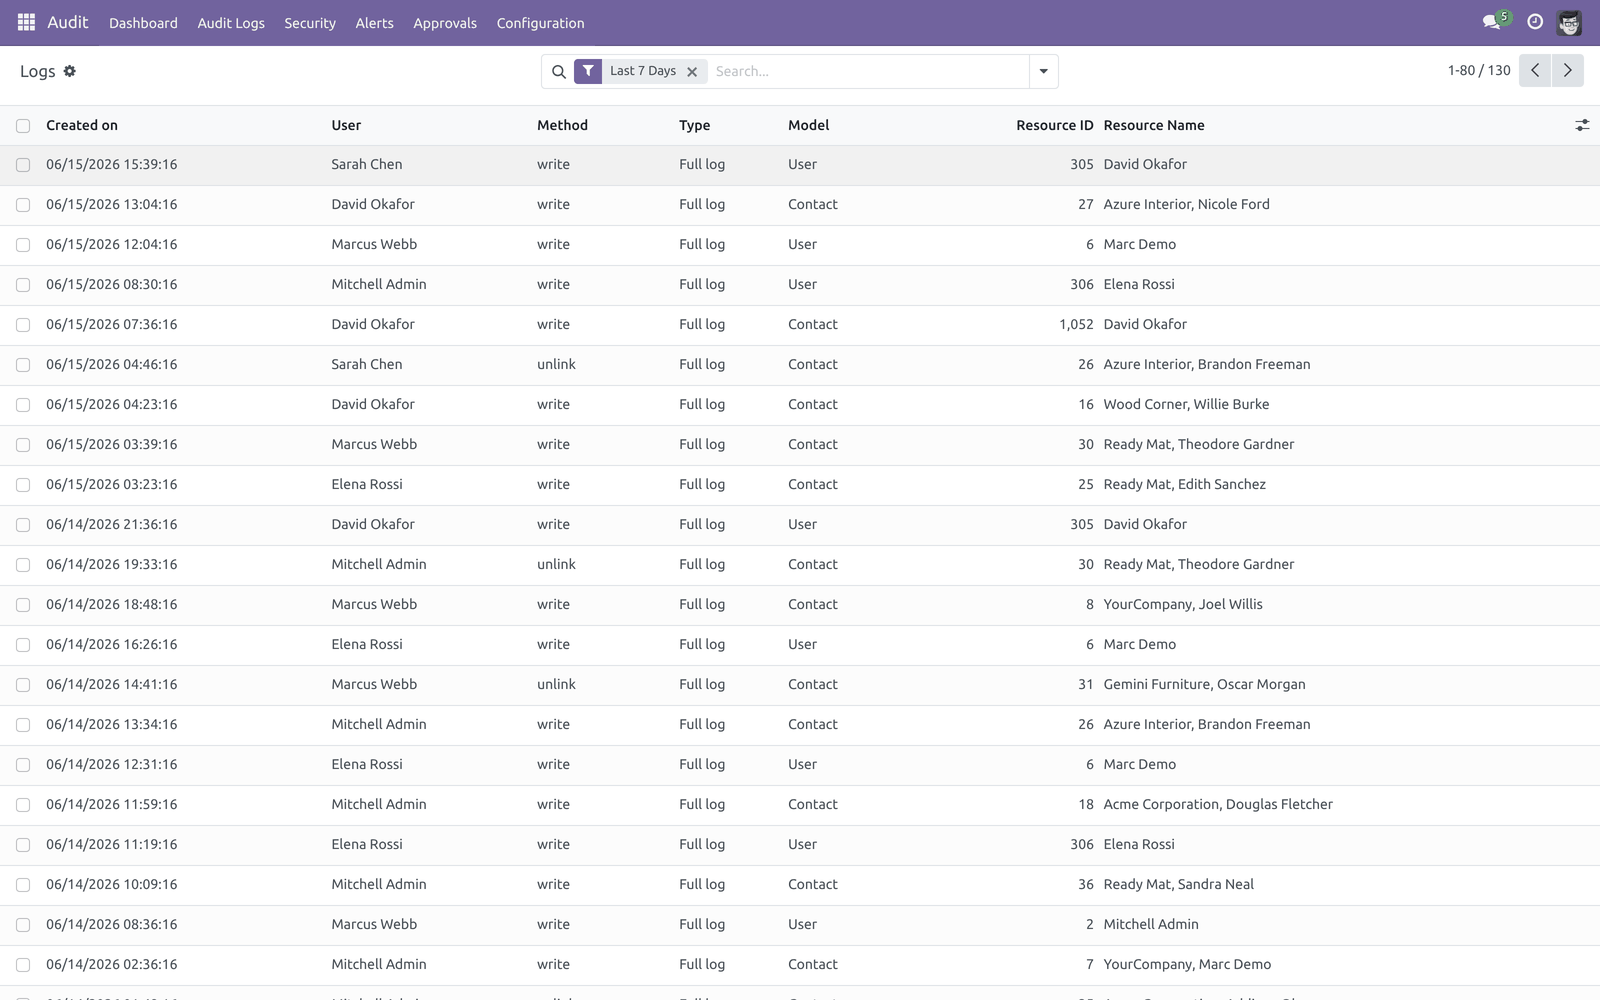This screenshot has width=1600, height=1000.
Task: Click the 1-80 / 130 pager counter
Action: click(1478, 70)
